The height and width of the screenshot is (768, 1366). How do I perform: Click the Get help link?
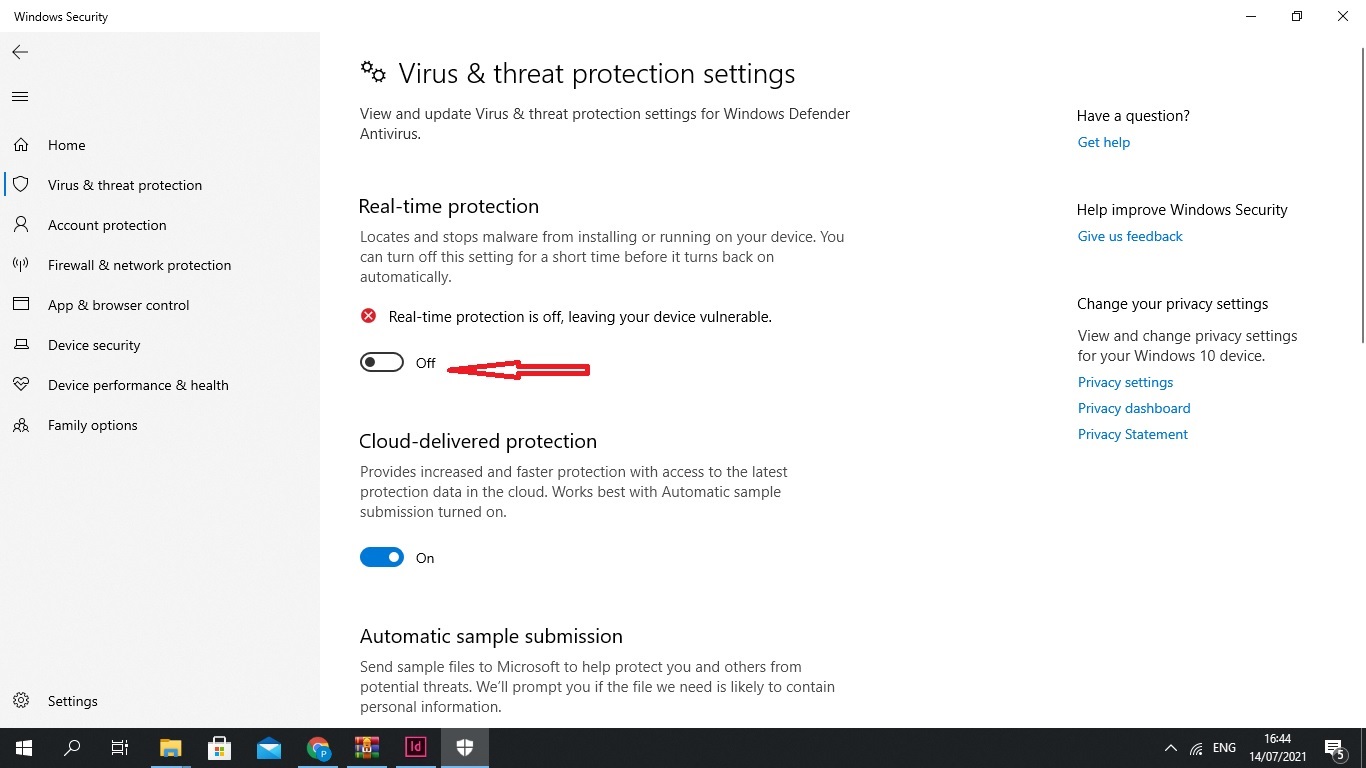[x=1103, y=142]
